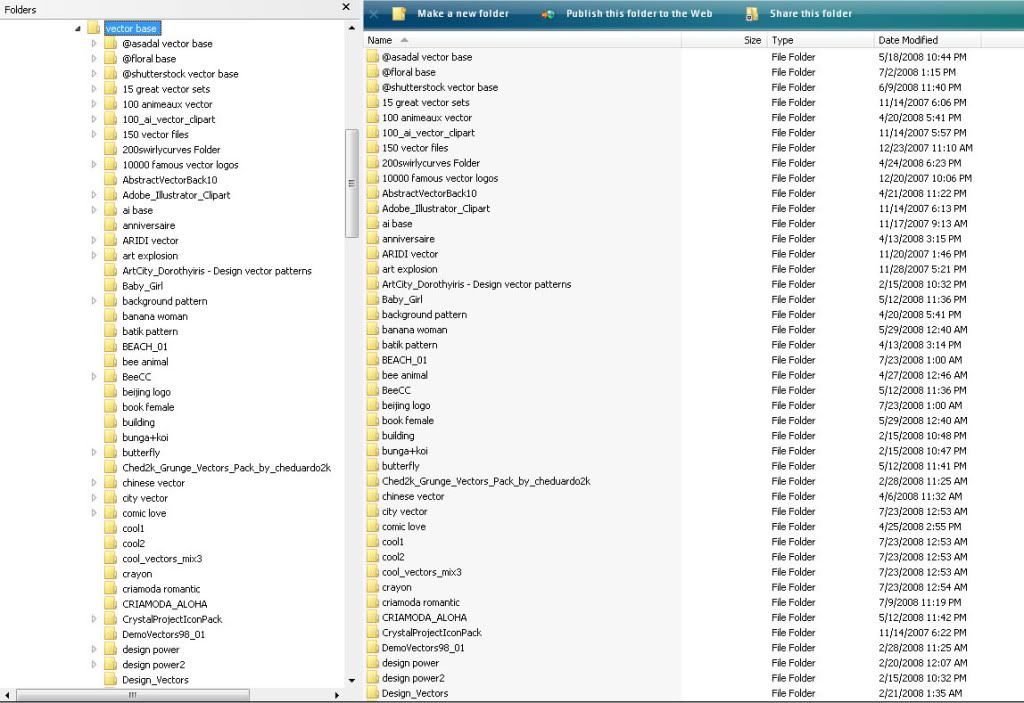
Task: Select ARIDI vector in file list
Action: (410, 254)
